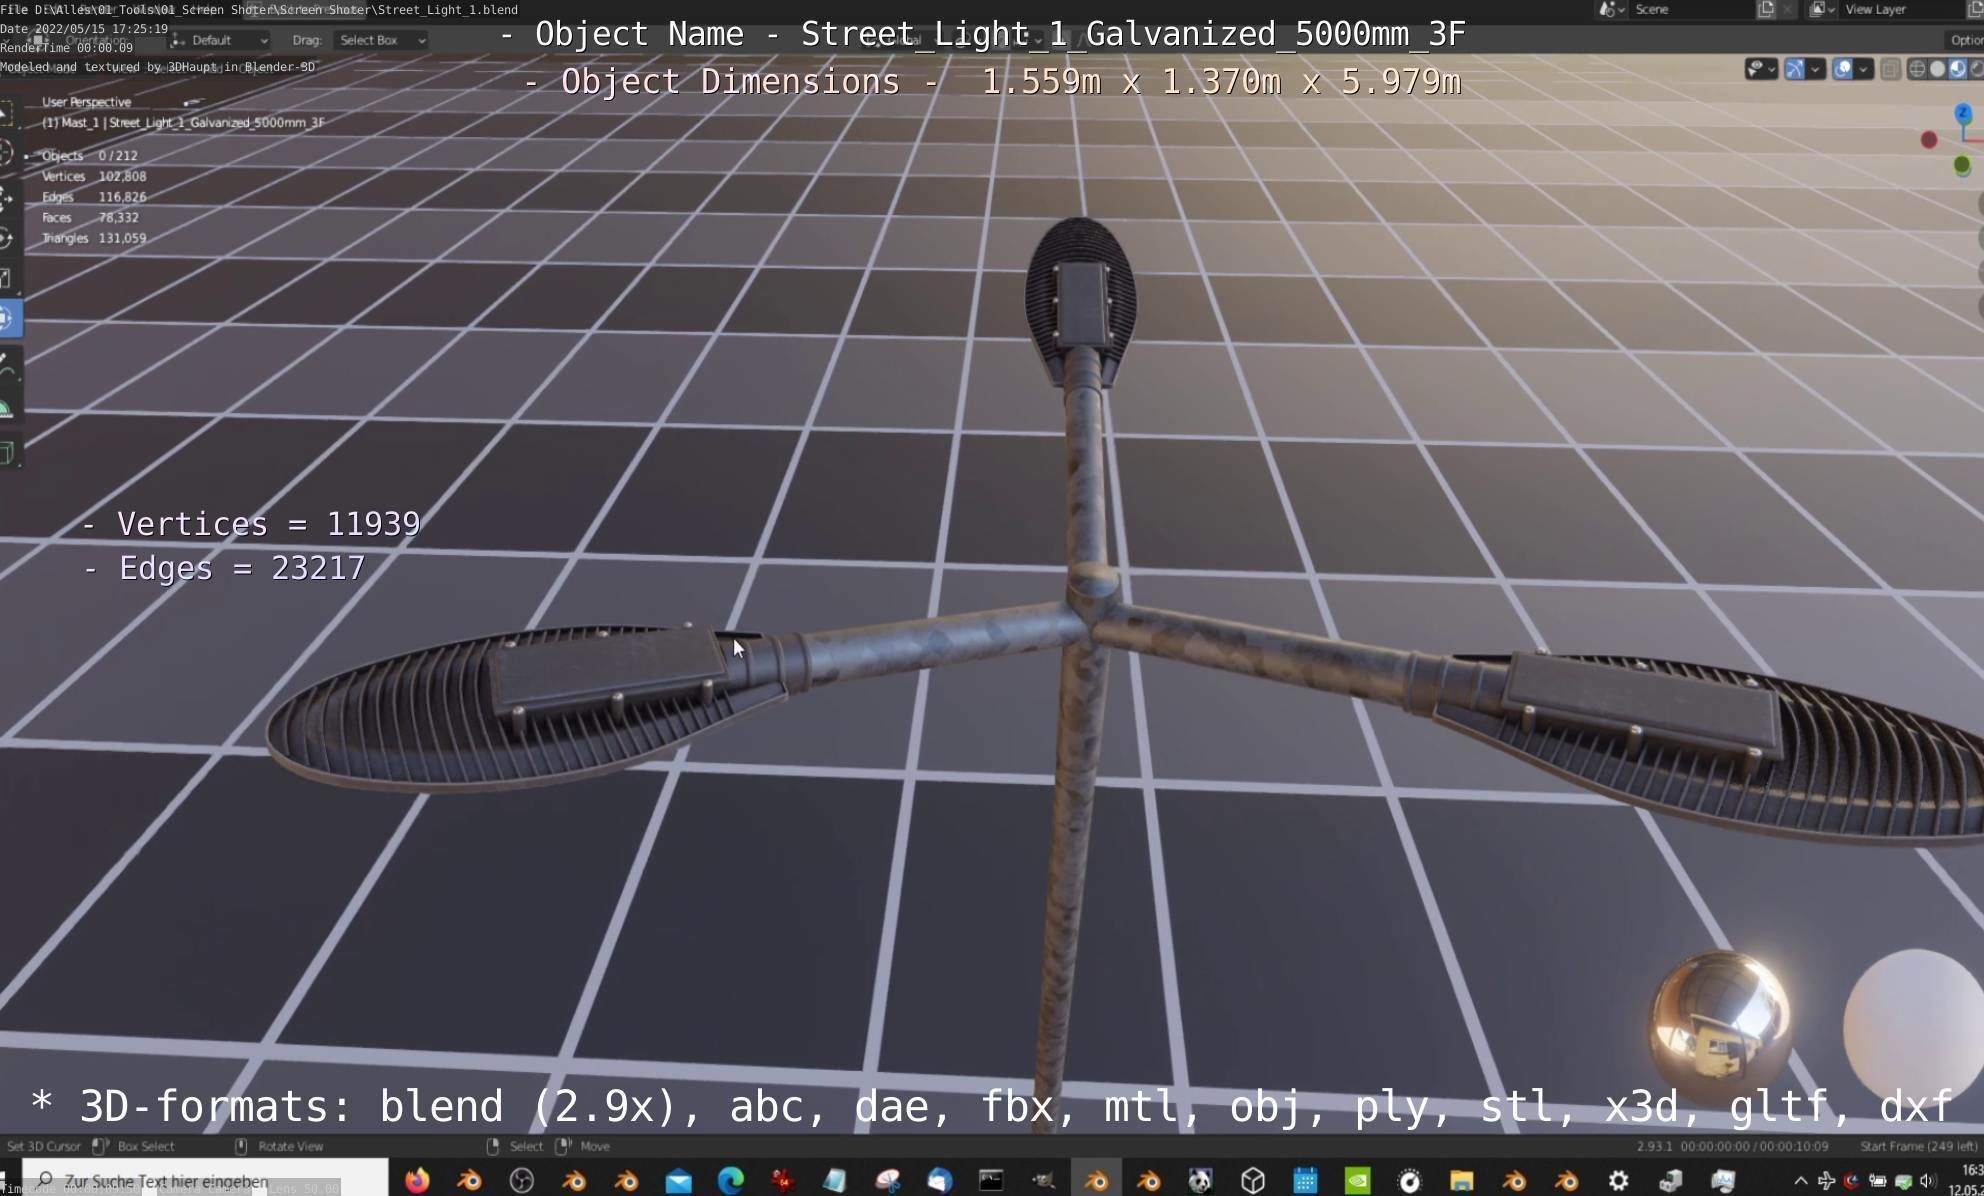Viewport: 1984px width, 1196px height.
Task: Click the 'Triangles 131,059' statistic
Action: pos(94,238)
